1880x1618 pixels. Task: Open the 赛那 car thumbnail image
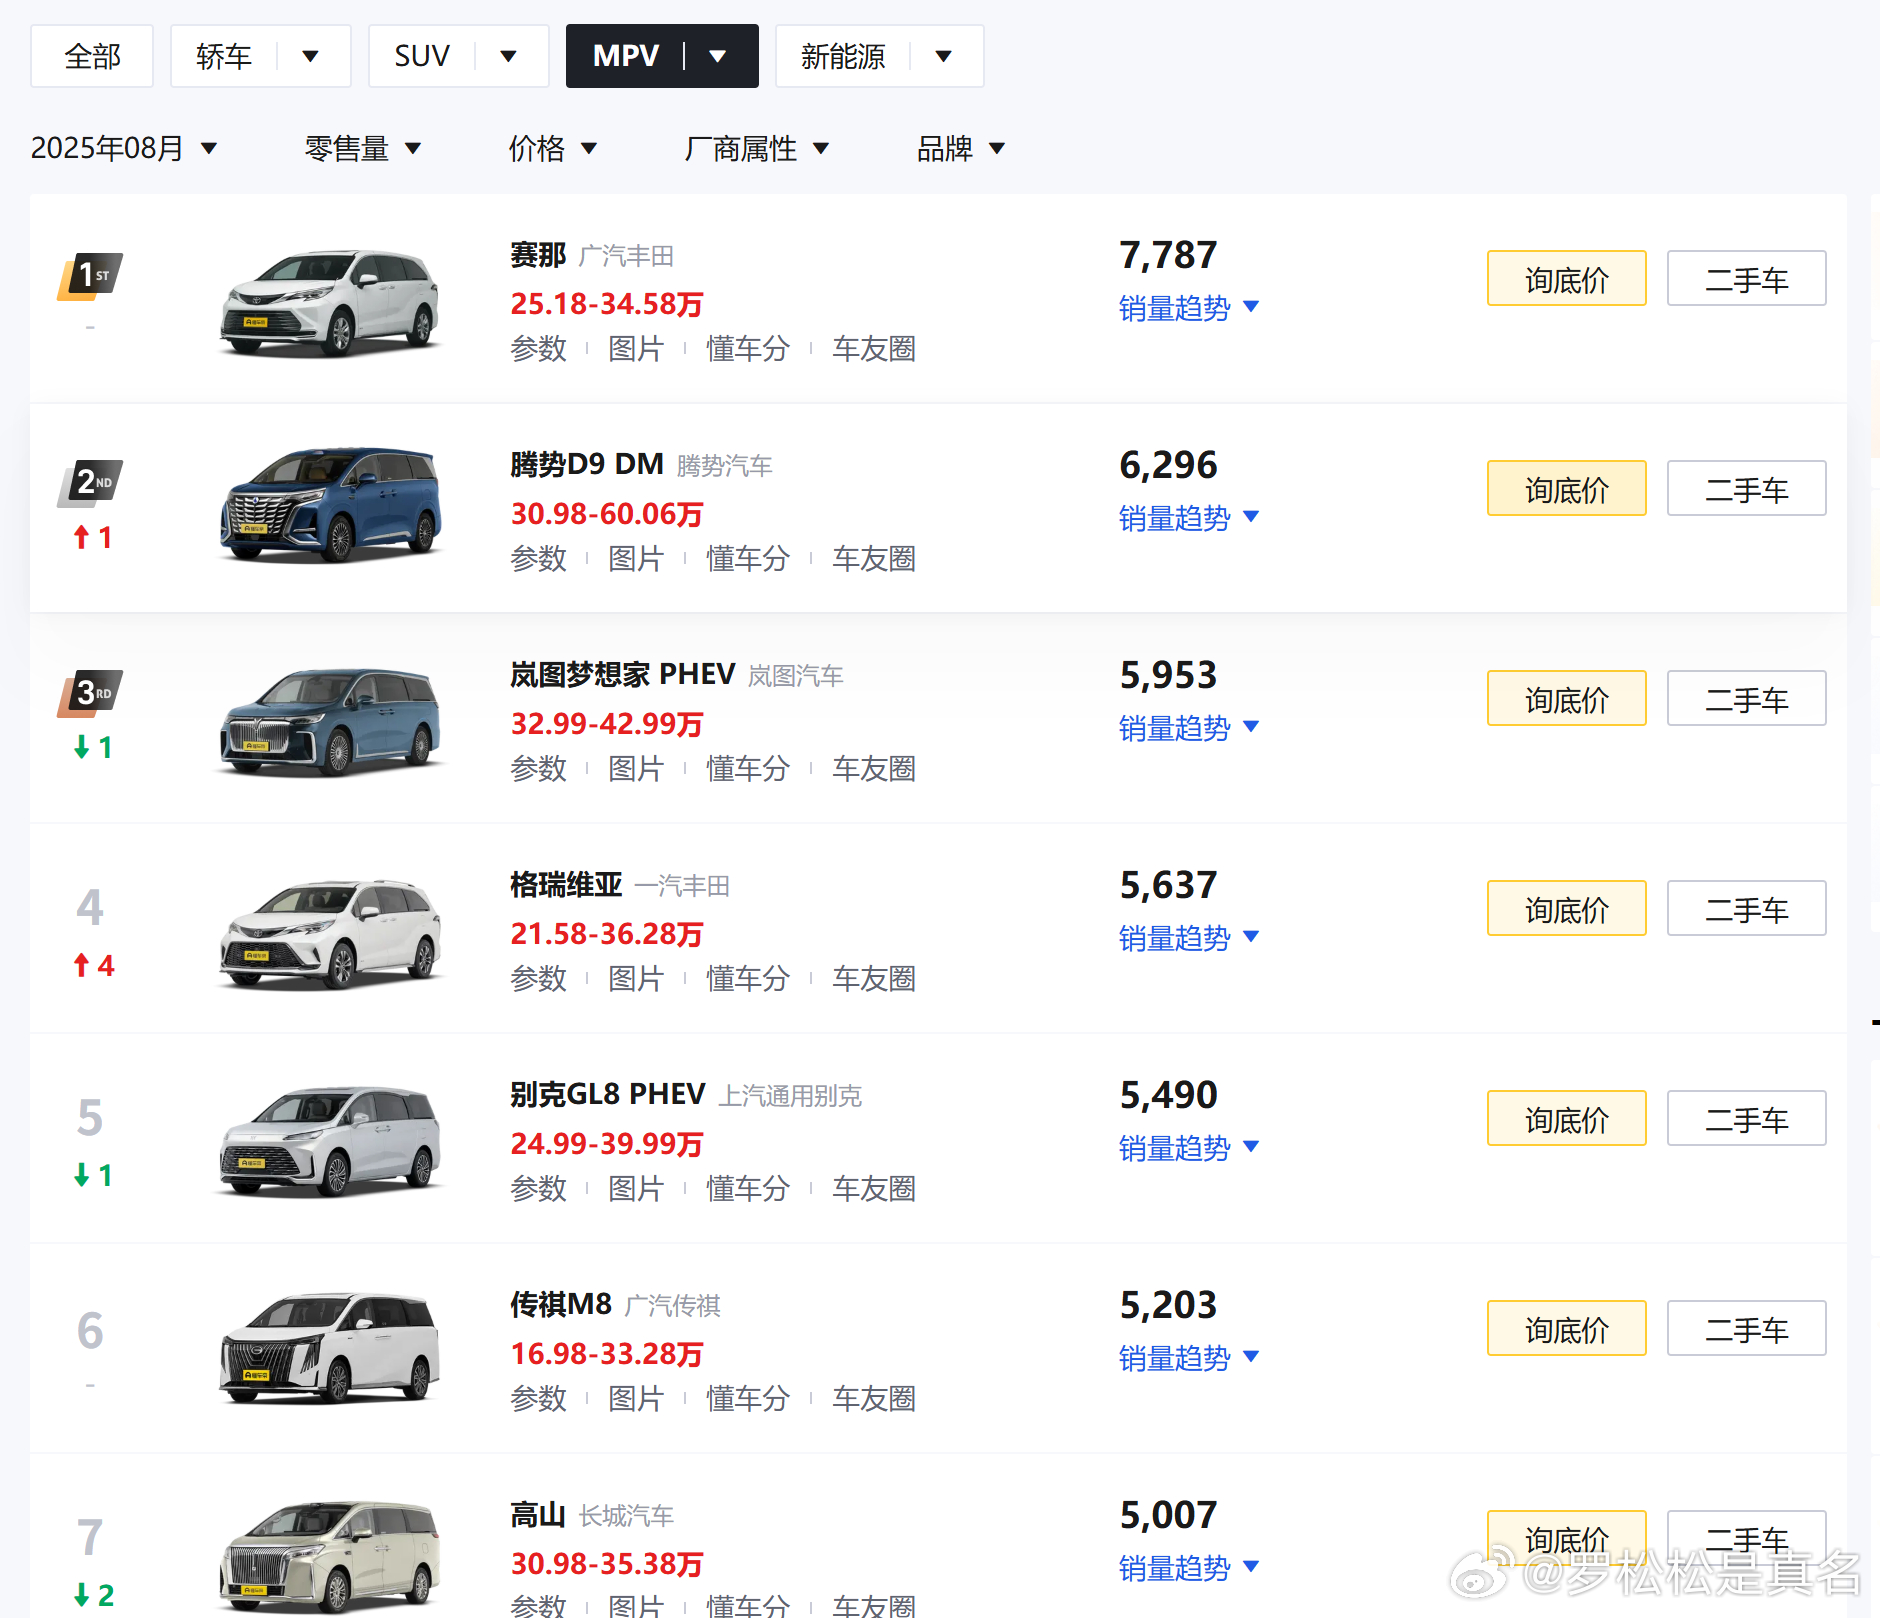click(x=329, y=303)
